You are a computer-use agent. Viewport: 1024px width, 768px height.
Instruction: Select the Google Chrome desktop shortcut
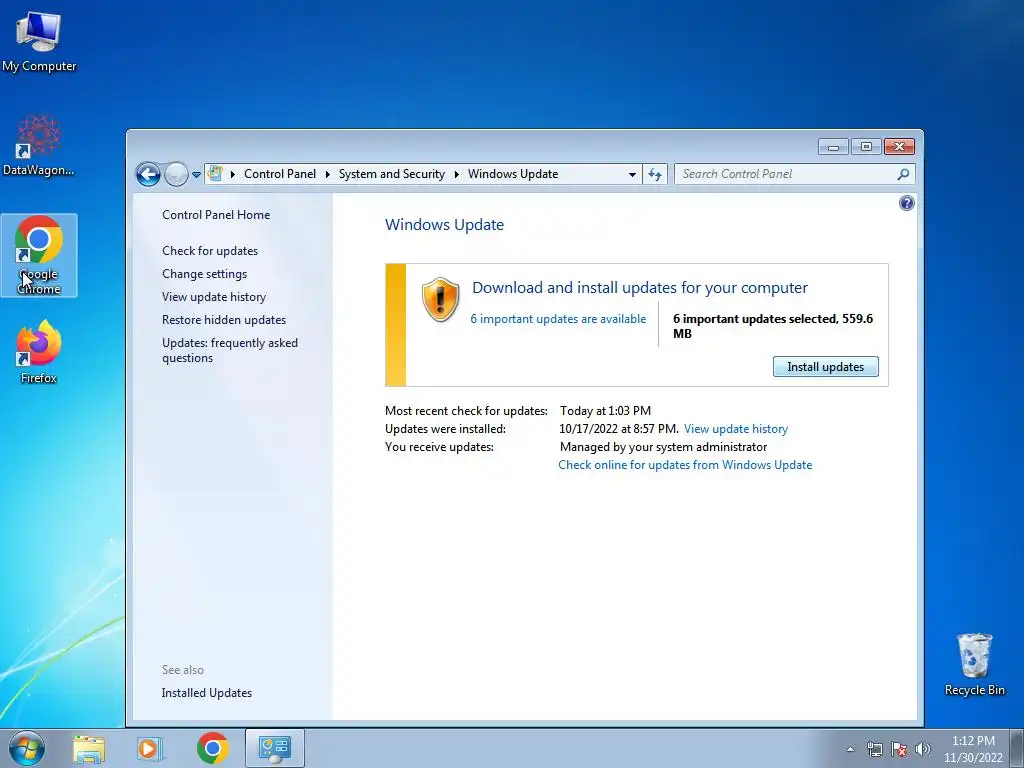(x=39, y=255)
